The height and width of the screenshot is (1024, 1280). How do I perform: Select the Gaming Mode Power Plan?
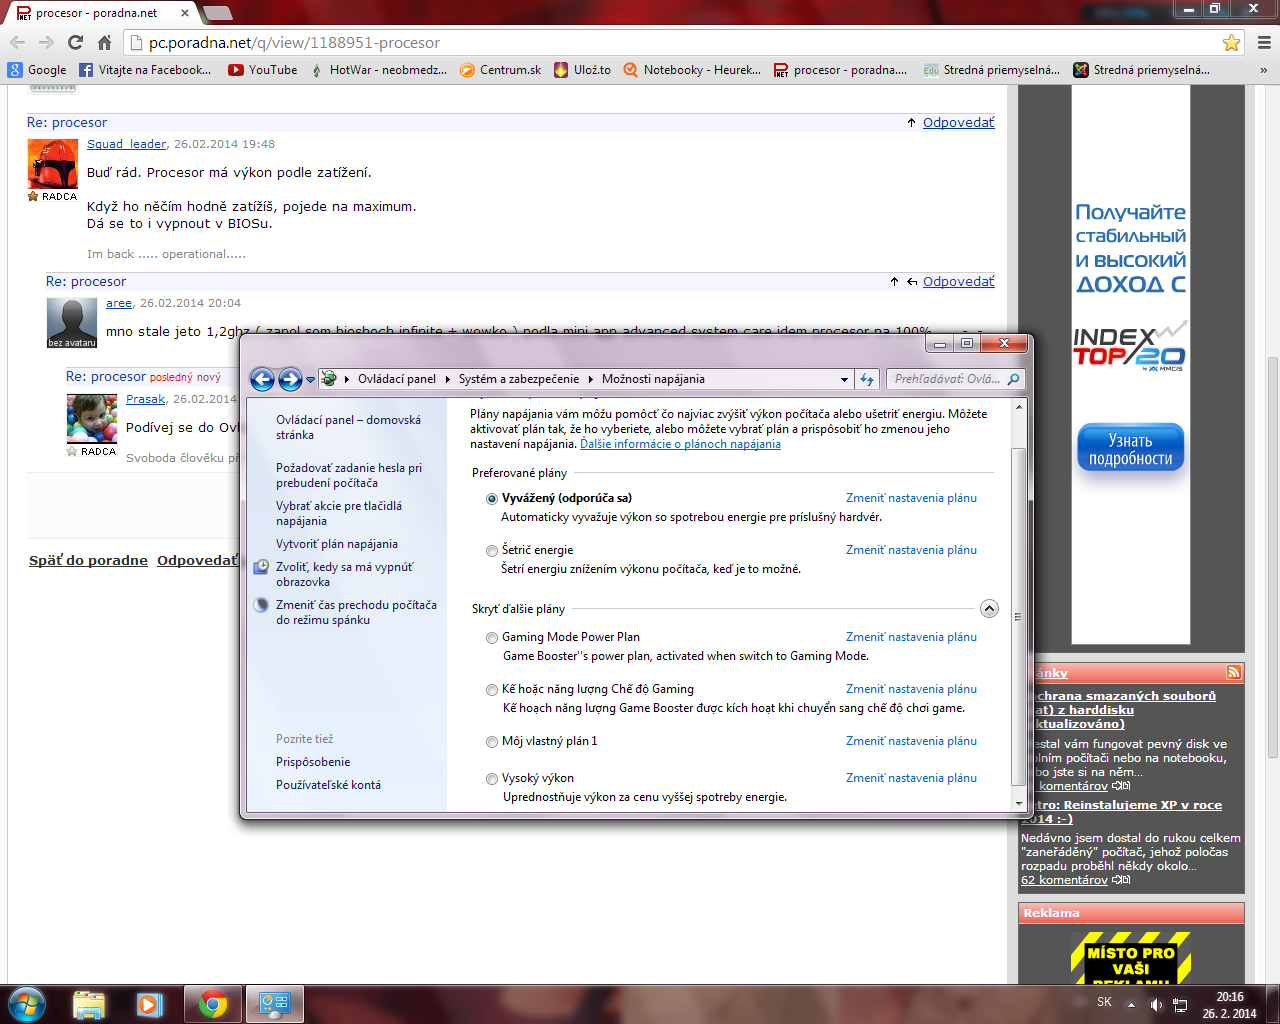tap(492, 637)
